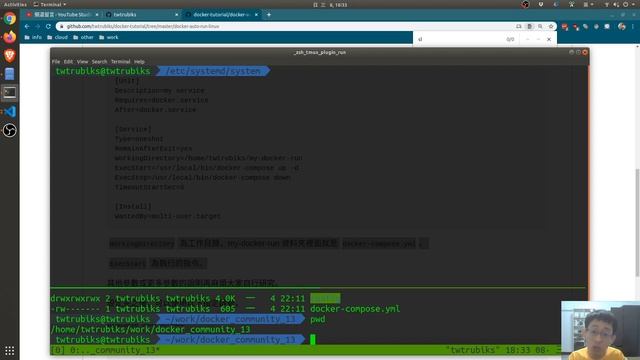Launch Firefox from the dock
640x360 pixels.
9,37
